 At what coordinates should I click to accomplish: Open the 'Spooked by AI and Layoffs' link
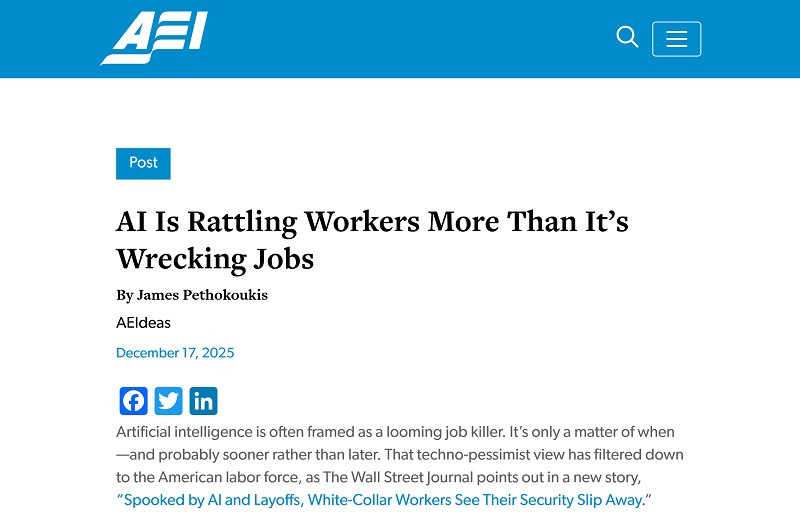pyautogui.click(x=384, y=500)
